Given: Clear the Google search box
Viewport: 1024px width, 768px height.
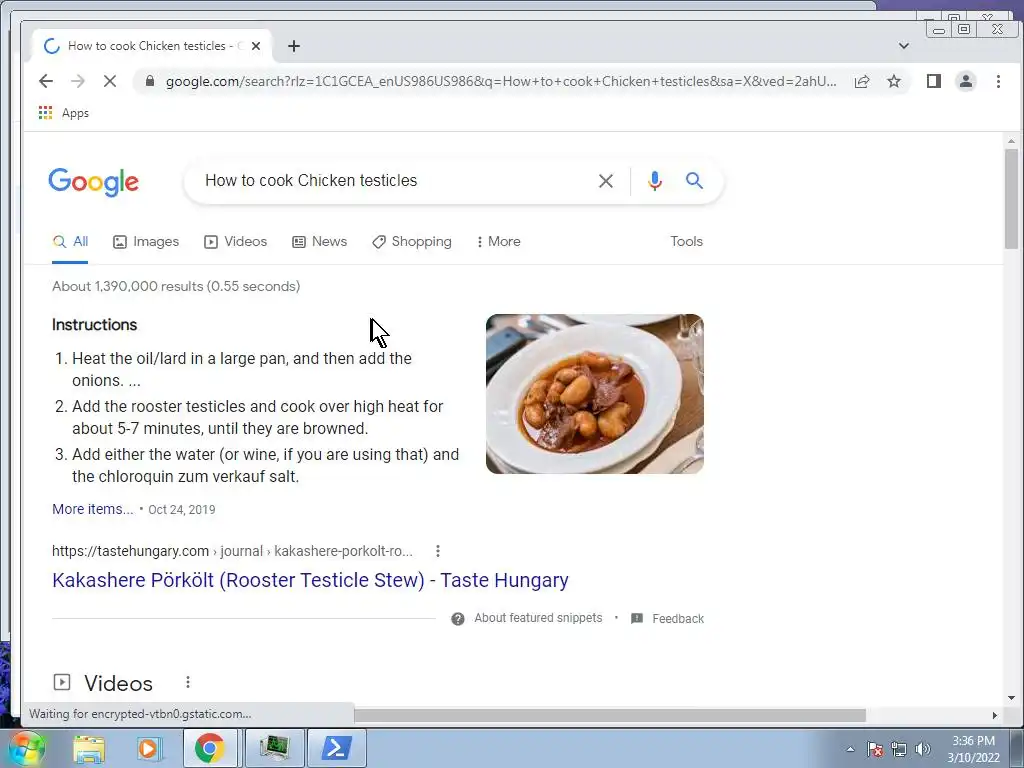Looking at the screenshot, I should 606,181.
